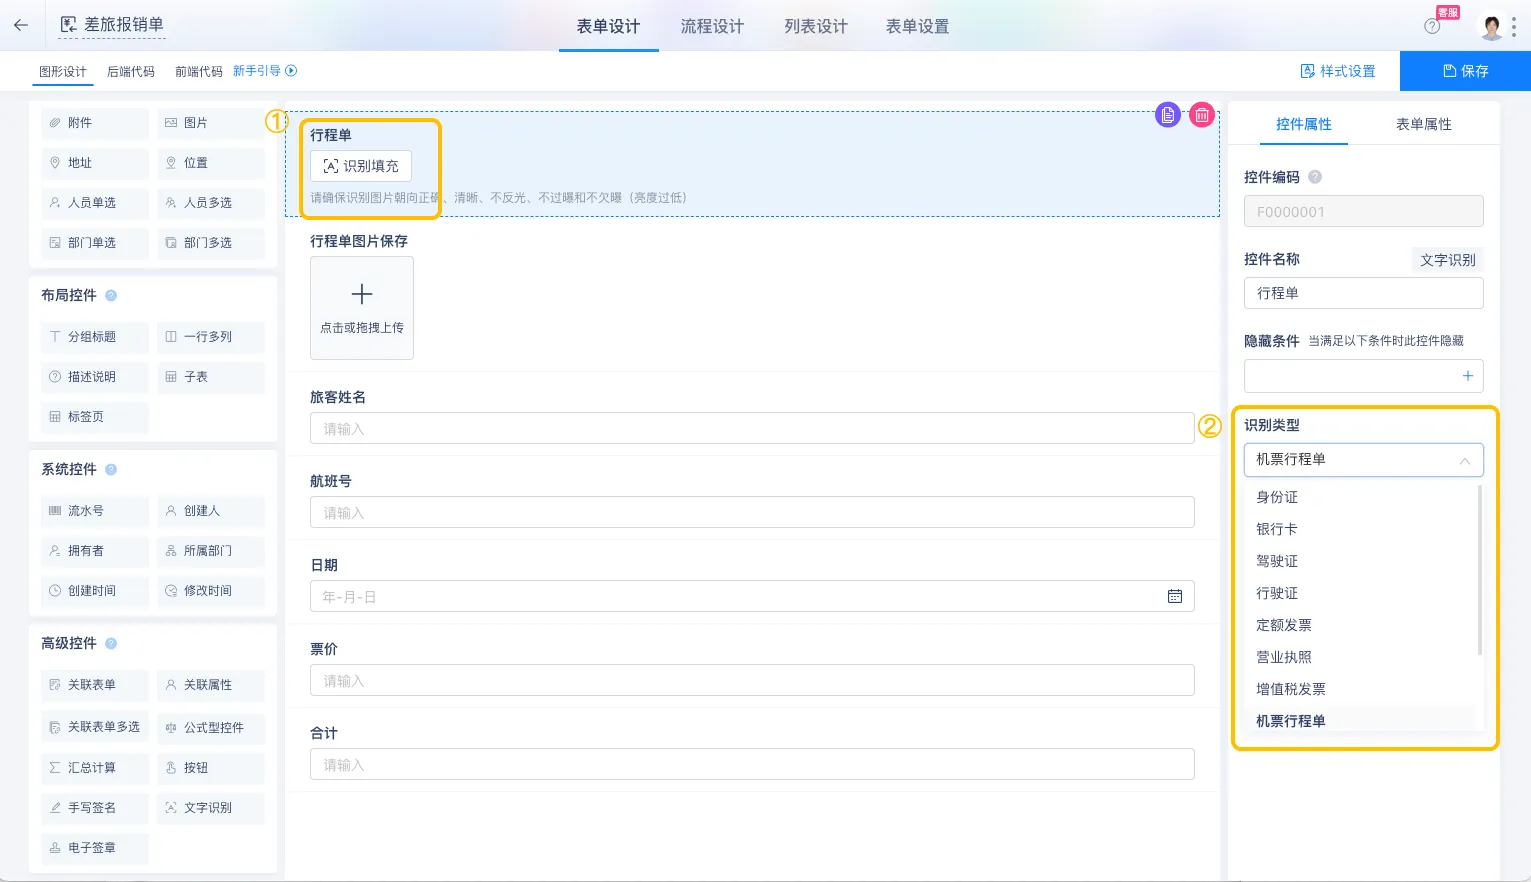This screenshot has height=882, width=1531.
Task: Select the 公式型控件 control
Action: 211,728
